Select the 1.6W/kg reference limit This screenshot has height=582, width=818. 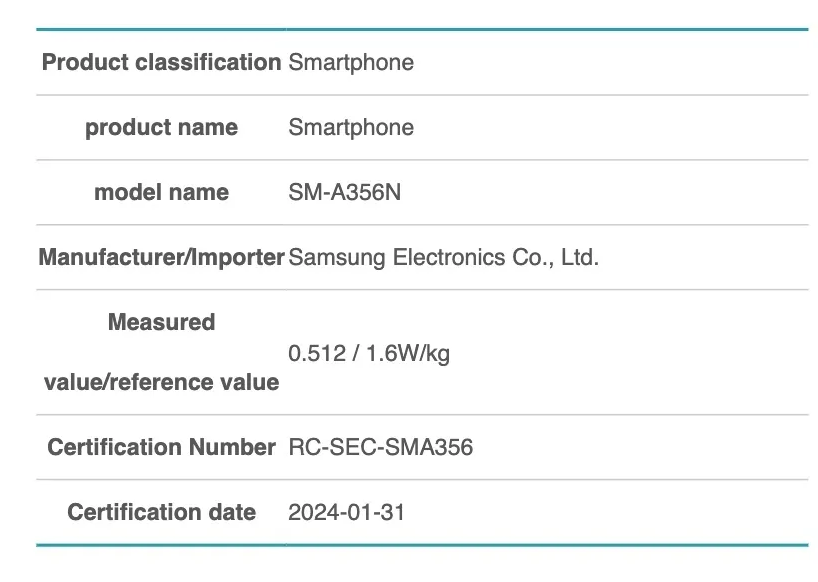pos(404,354)
